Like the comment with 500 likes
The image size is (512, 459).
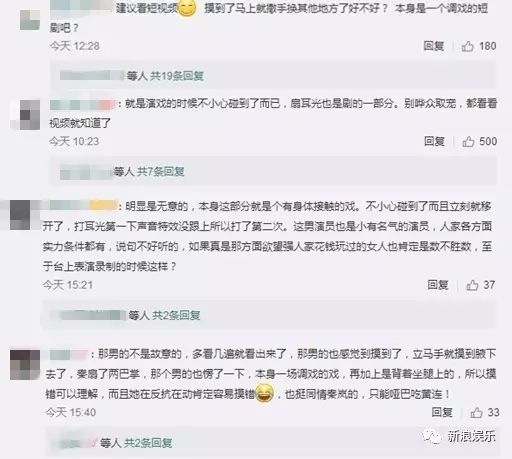point(468,142)
